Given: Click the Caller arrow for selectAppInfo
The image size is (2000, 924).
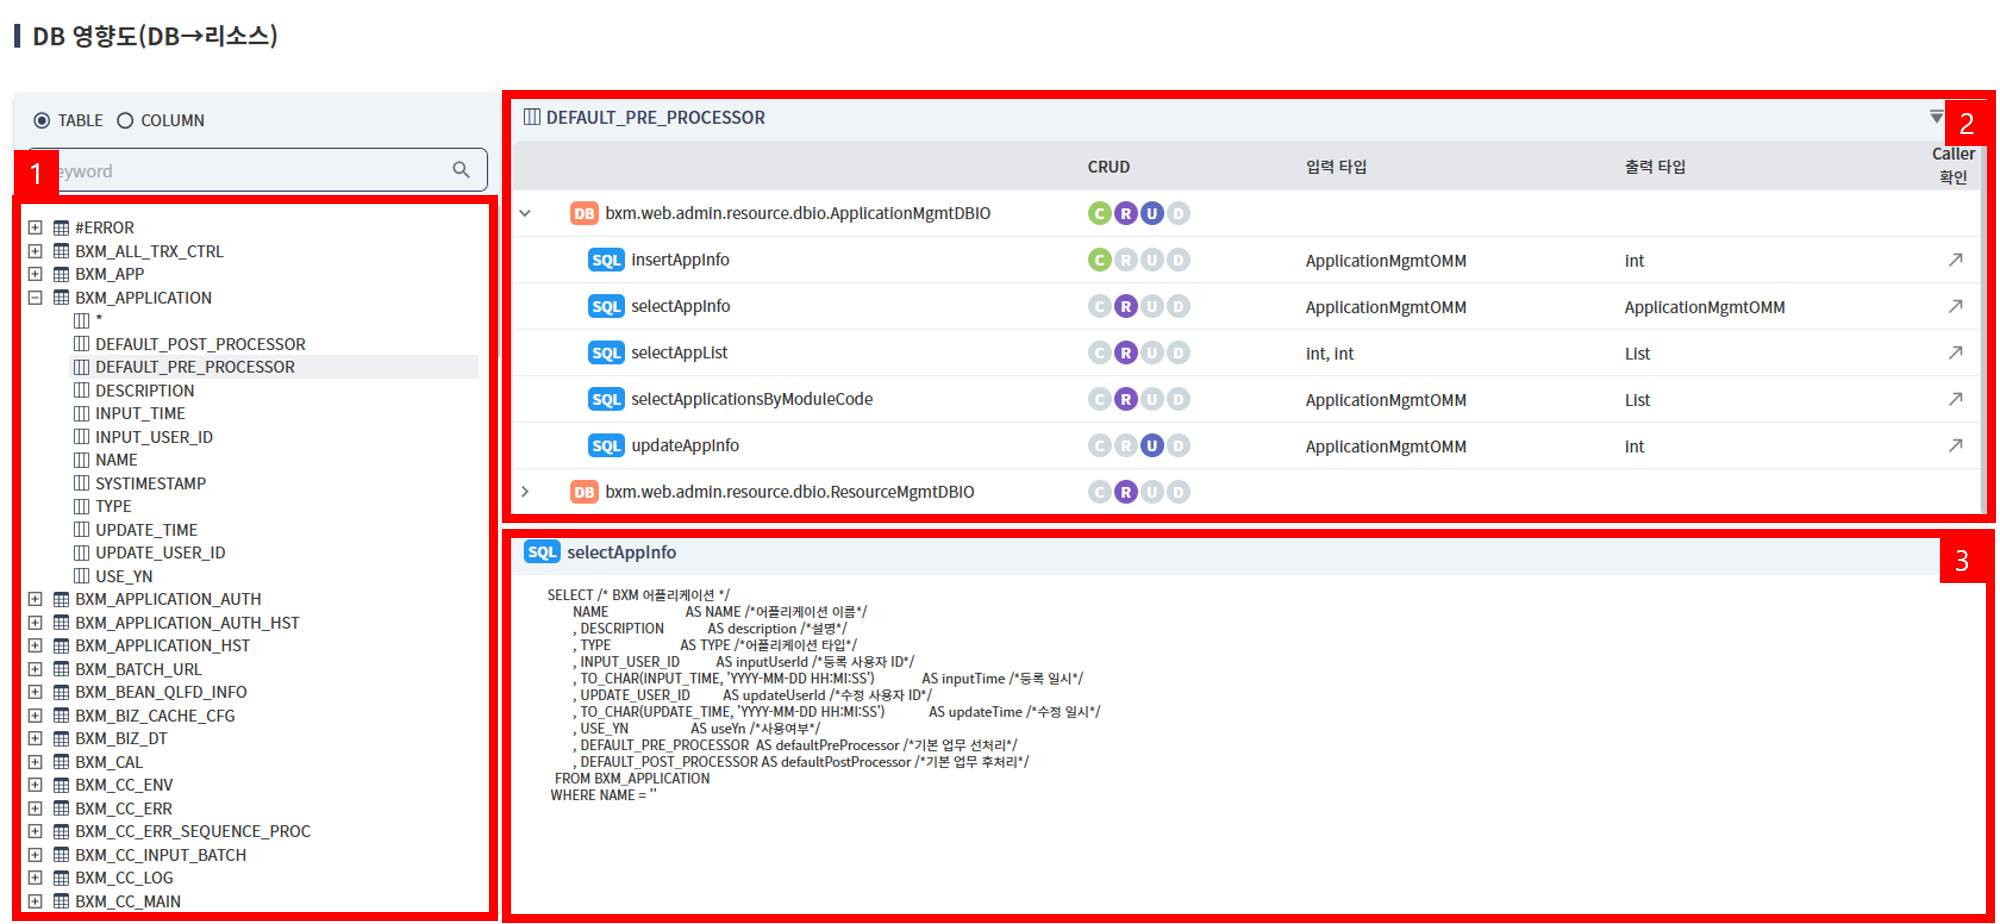Looking at the screenshot, I should pos(1955,306).
